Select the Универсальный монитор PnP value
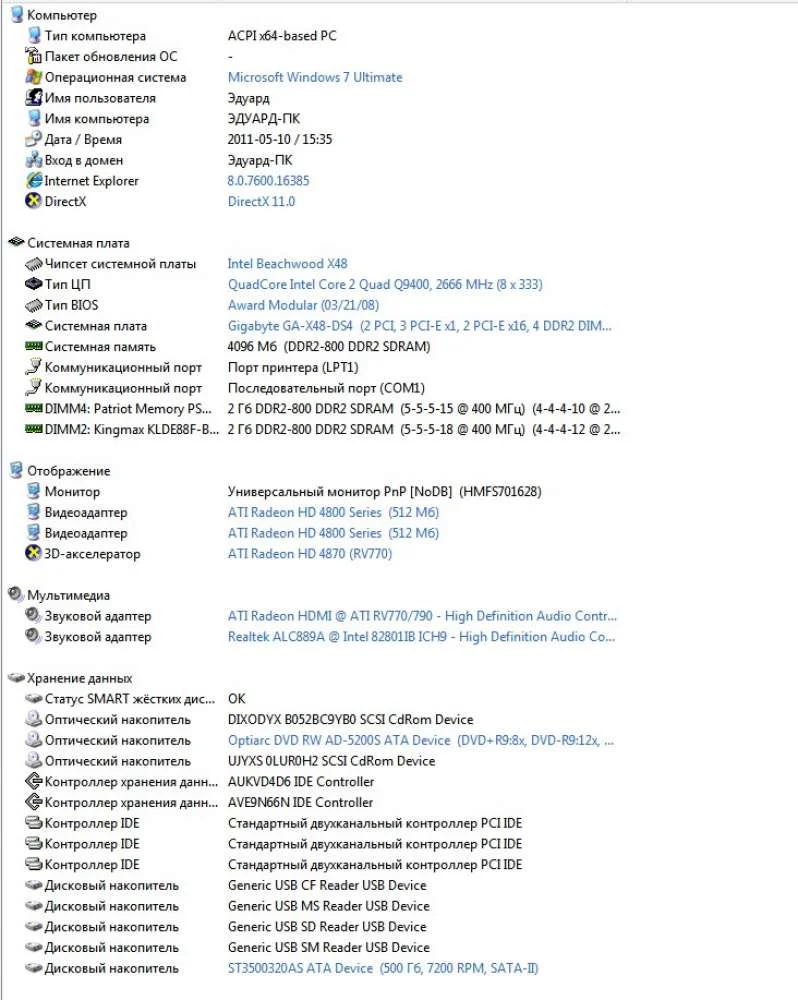This screenshot has width=798, height=1000. [x=385, y=492]
